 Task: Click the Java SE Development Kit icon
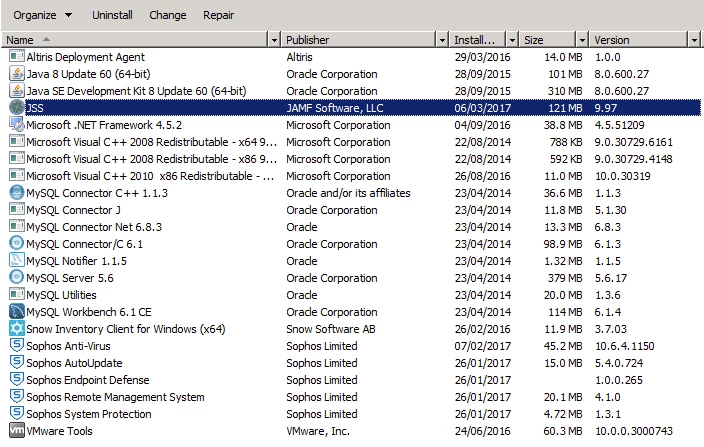tap(17, 91)
